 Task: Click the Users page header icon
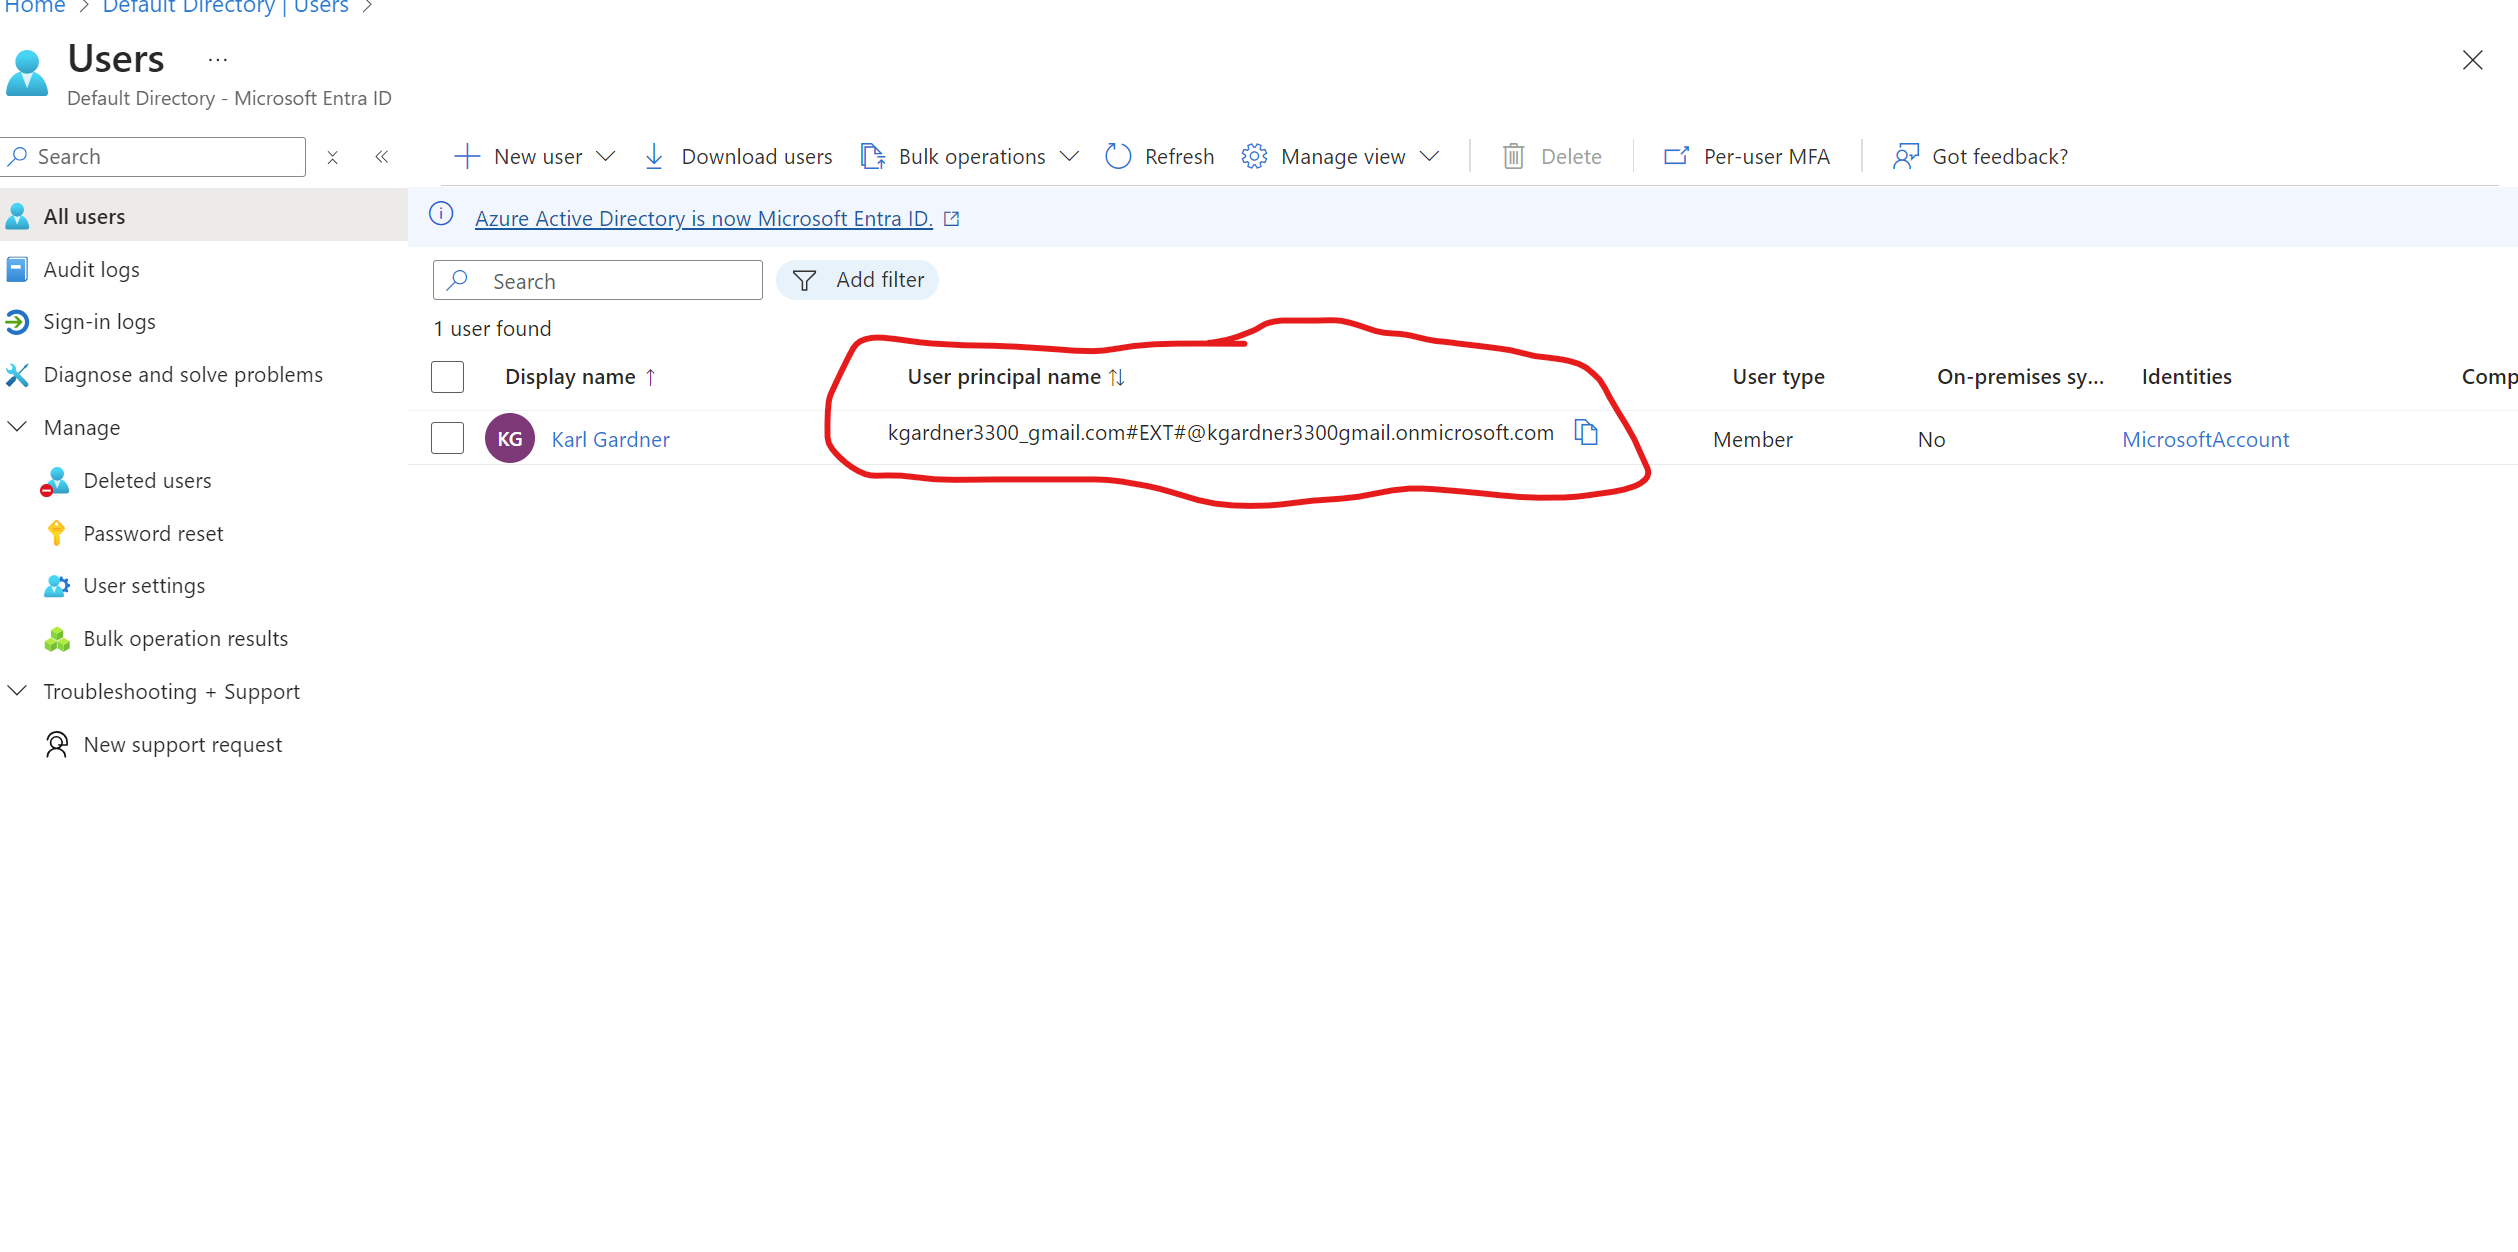pyautogui.click(x=27, y=73)
